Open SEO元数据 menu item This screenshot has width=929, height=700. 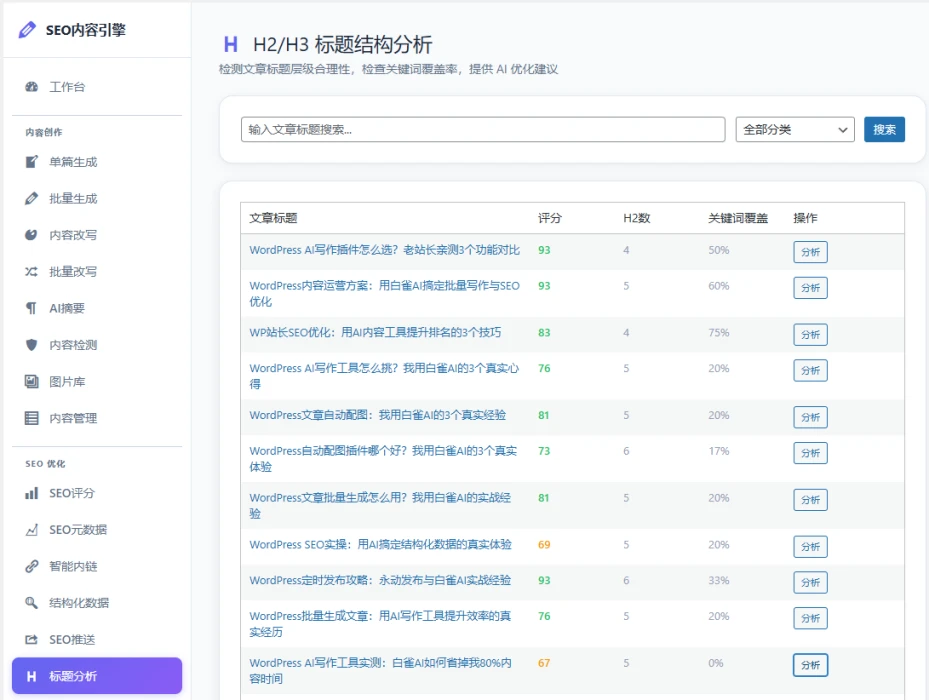97,530
